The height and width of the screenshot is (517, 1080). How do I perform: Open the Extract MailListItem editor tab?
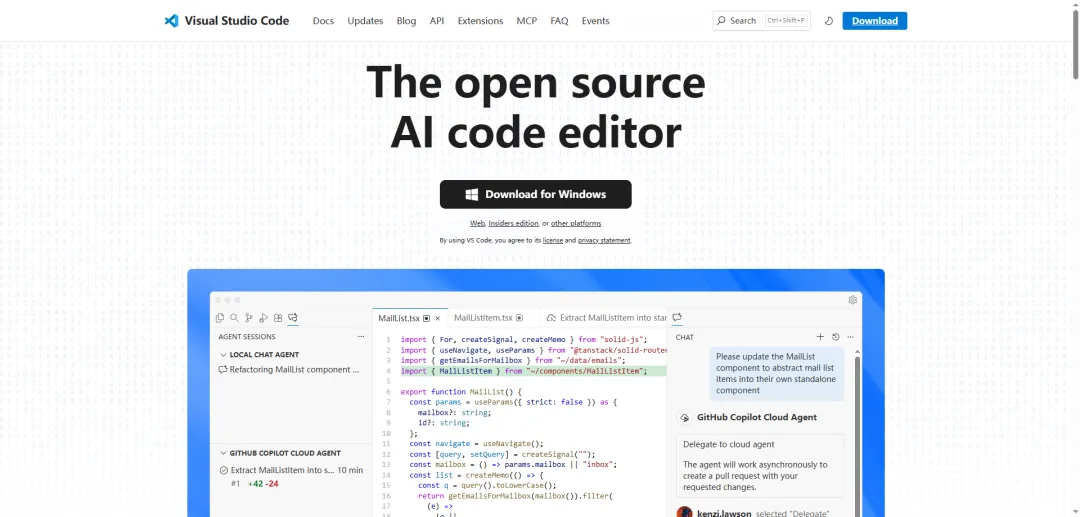tap(606, 318)
